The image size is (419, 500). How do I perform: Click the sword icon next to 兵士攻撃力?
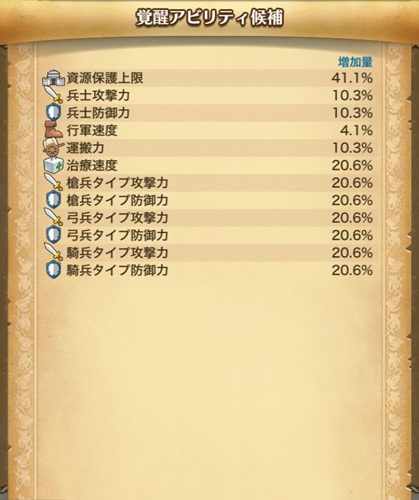click(53, 95)
